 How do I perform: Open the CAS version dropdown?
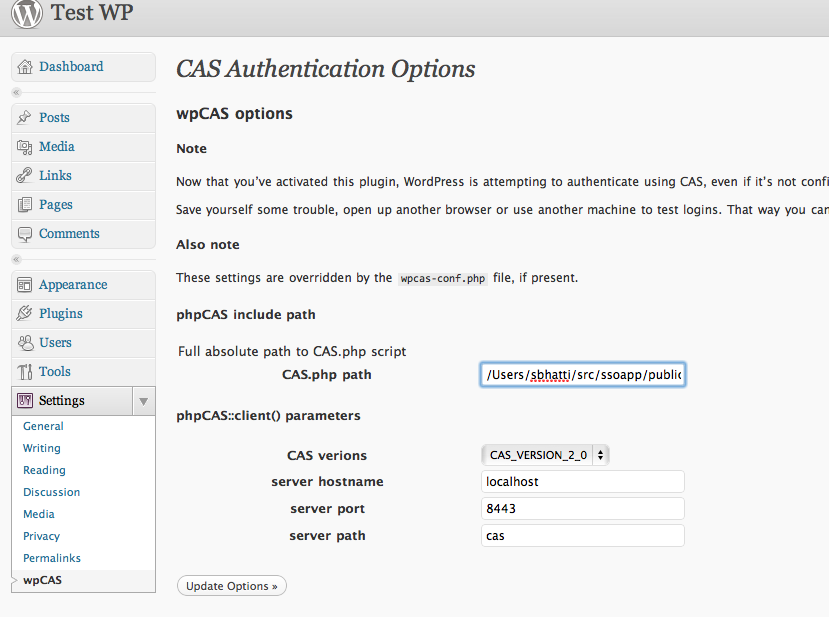point(545,455)
